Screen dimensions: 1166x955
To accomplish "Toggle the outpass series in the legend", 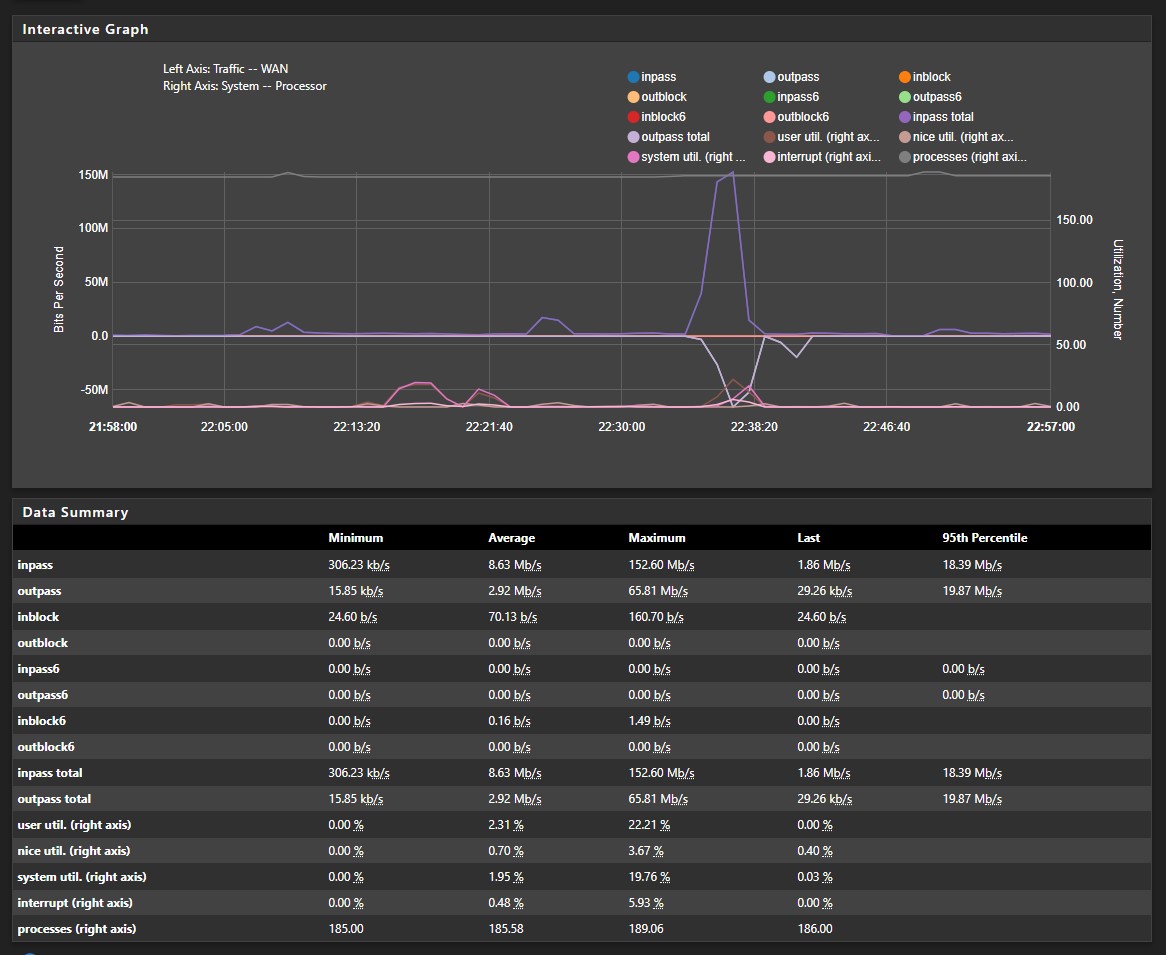I will (x=797, y=77).
